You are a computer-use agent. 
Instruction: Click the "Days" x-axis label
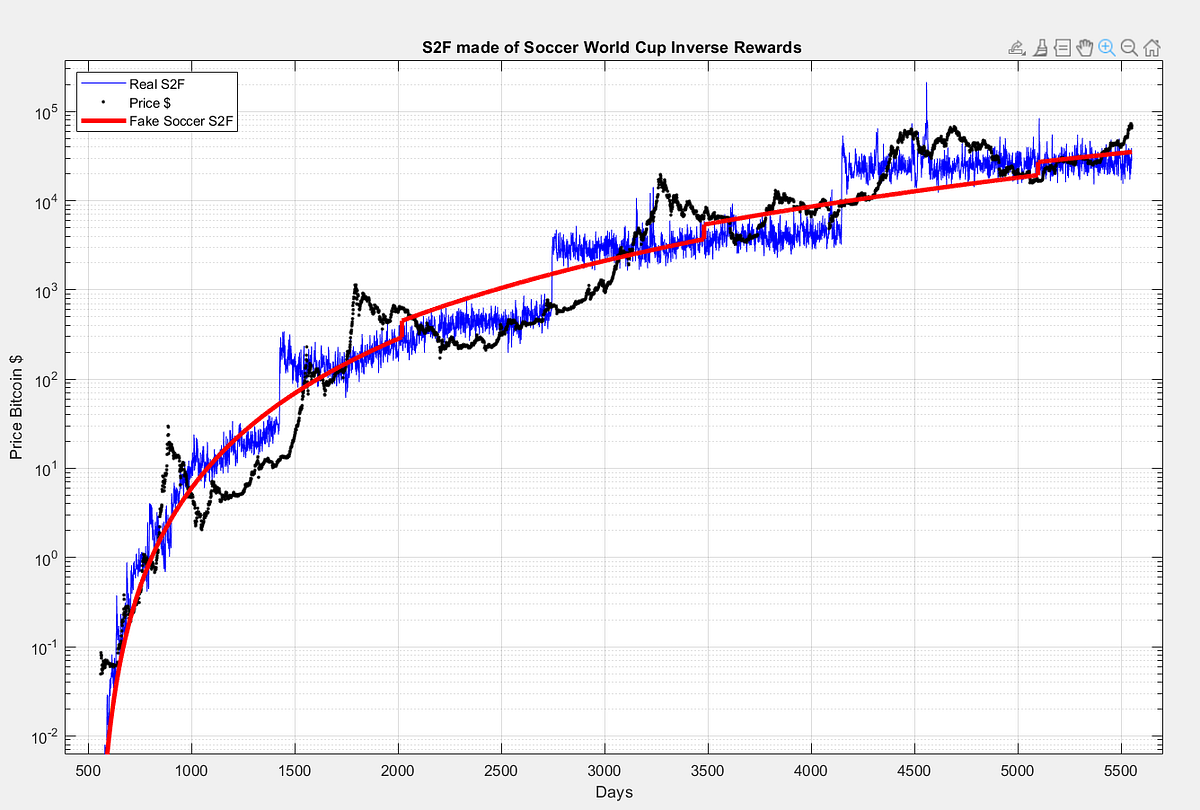point(613,792)
